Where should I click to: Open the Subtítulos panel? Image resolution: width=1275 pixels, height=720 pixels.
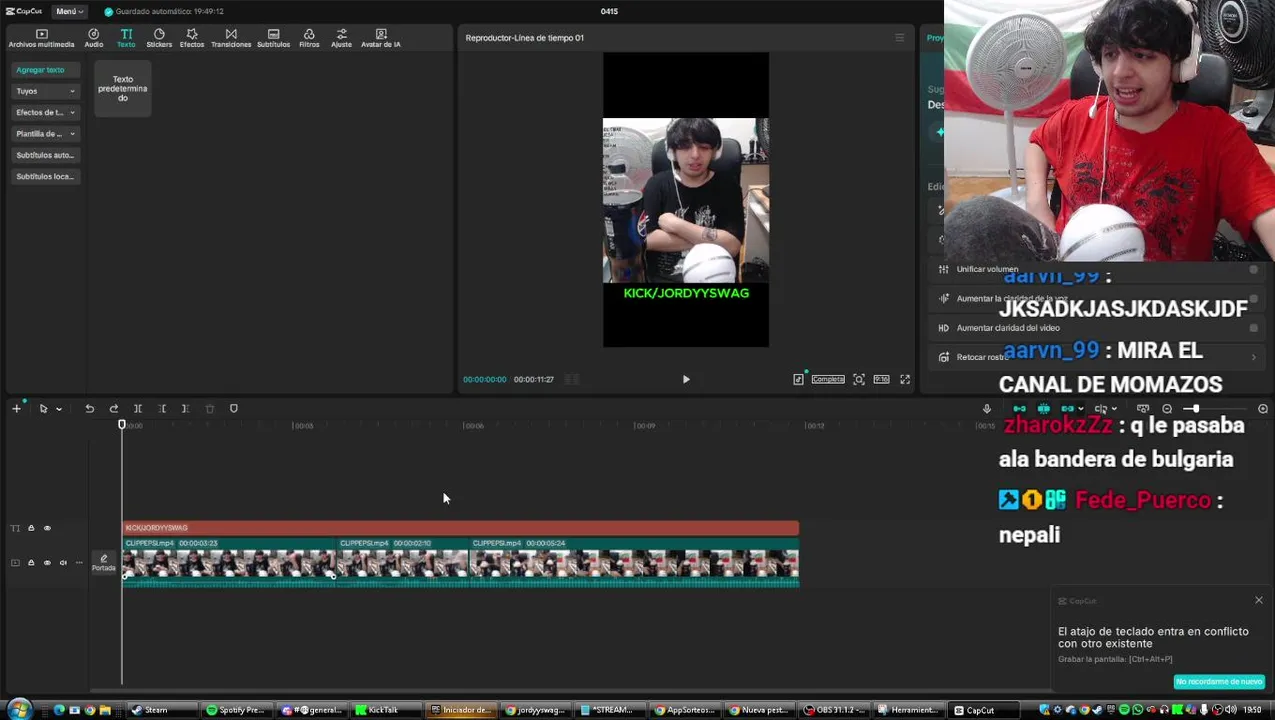(273, 38)
